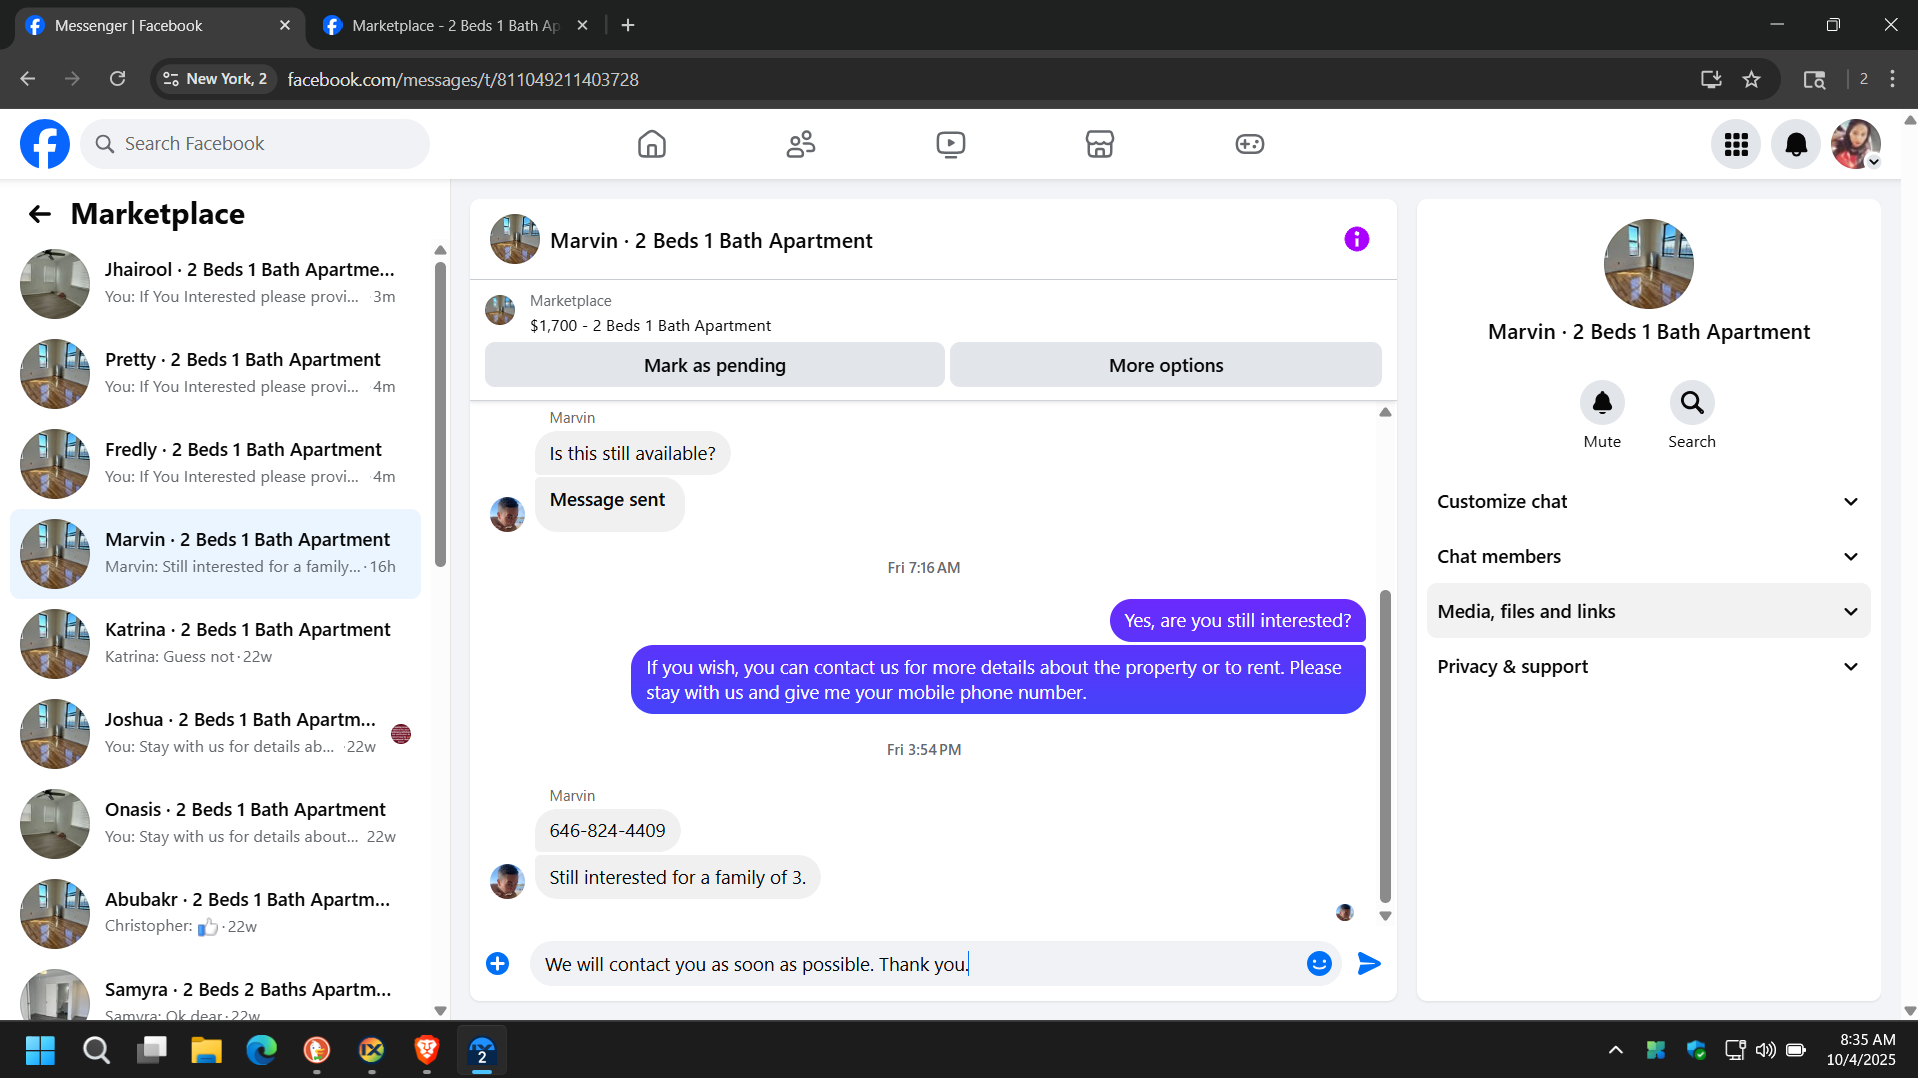Open the Marketplace storefront icon
The height and width of the screenshot is (1078, 1918).
pos(1100,144)
